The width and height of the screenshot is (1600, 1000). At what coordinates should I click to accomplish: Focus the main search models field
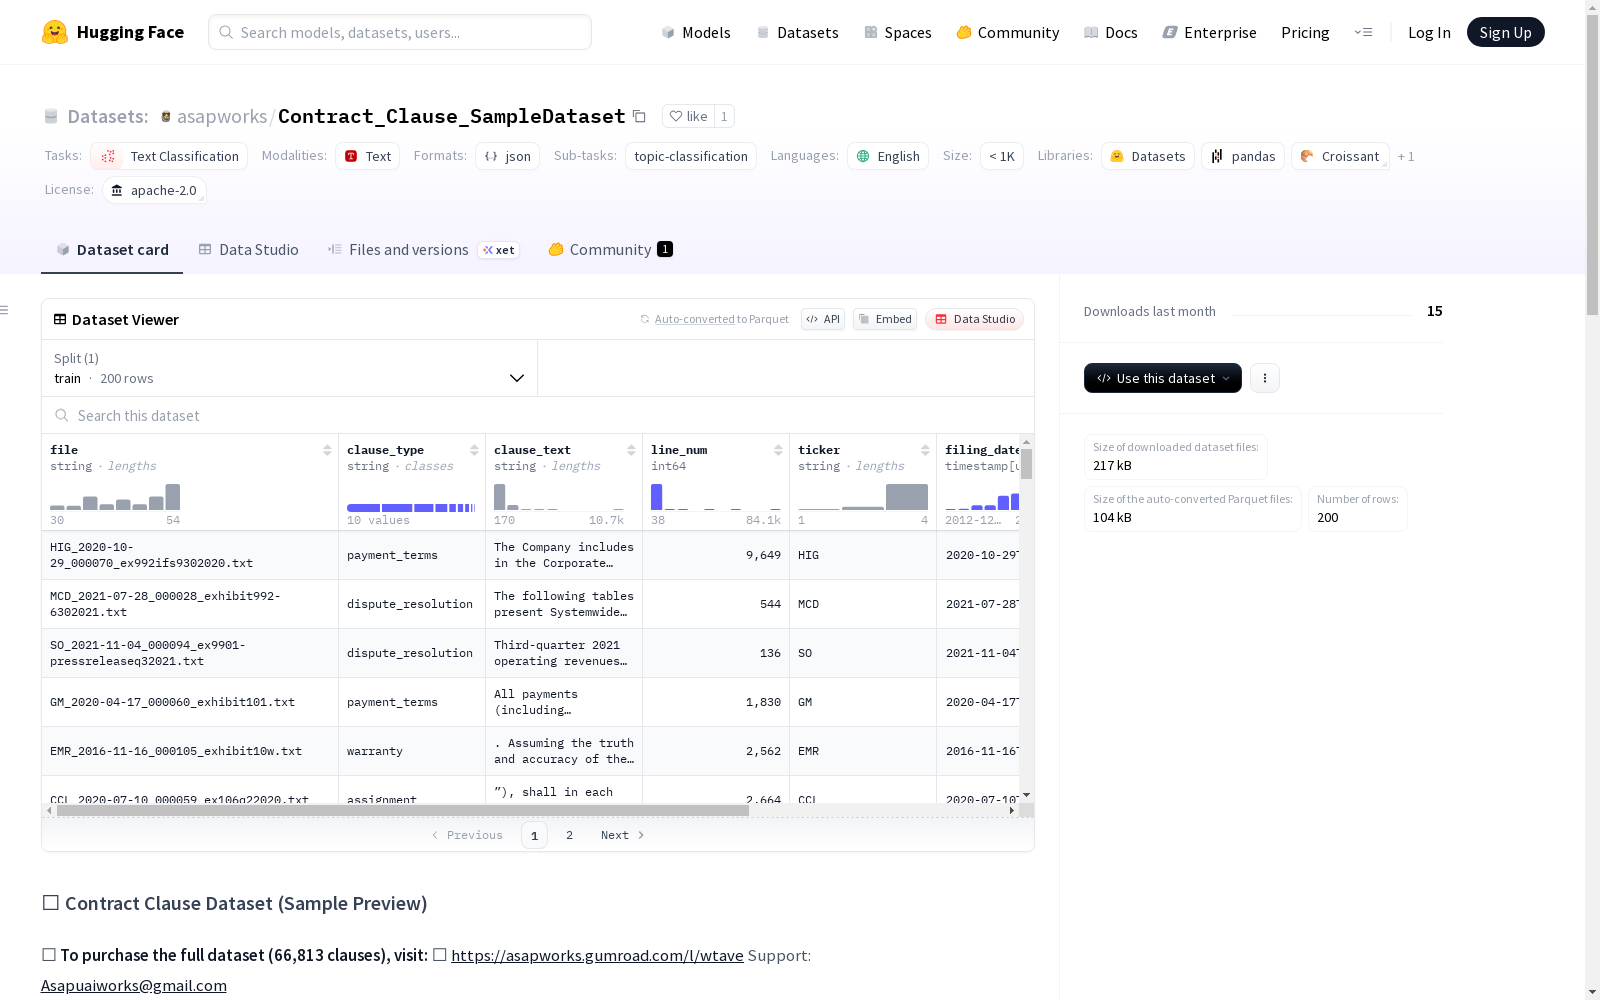[x=400, y=32]
